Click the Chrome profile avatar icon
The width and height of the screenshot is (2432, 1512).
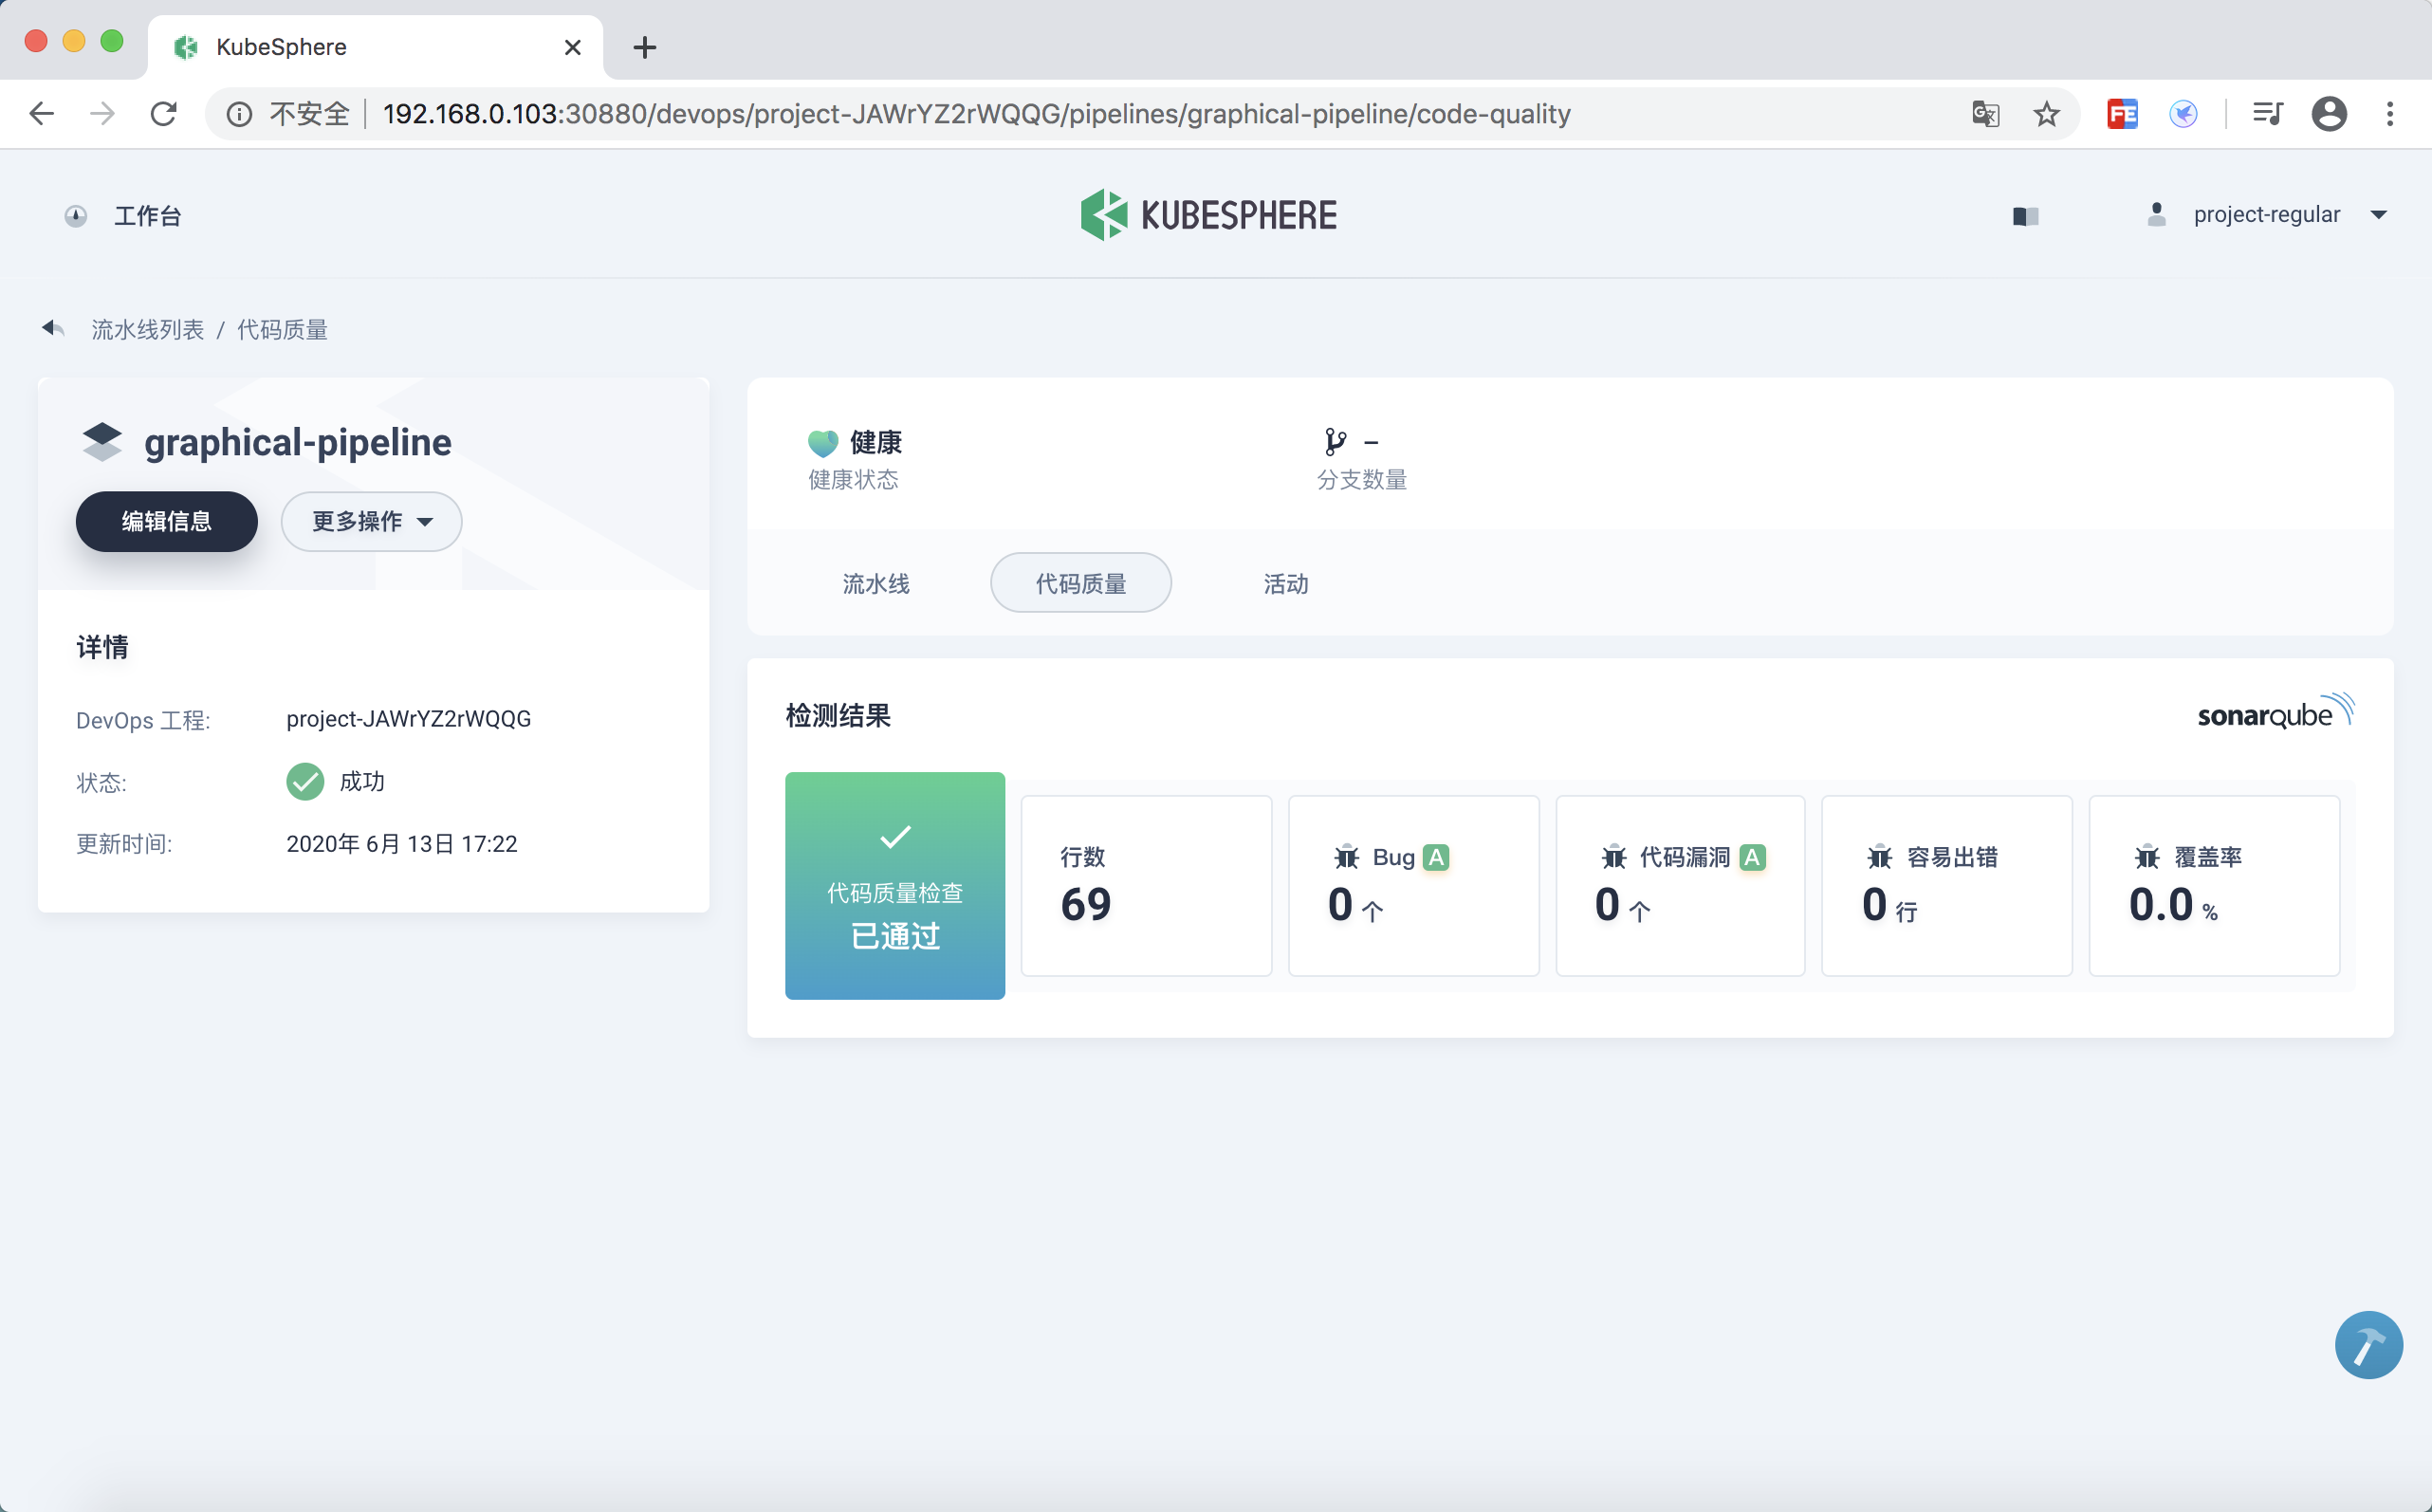click(x=2329, y=114)
